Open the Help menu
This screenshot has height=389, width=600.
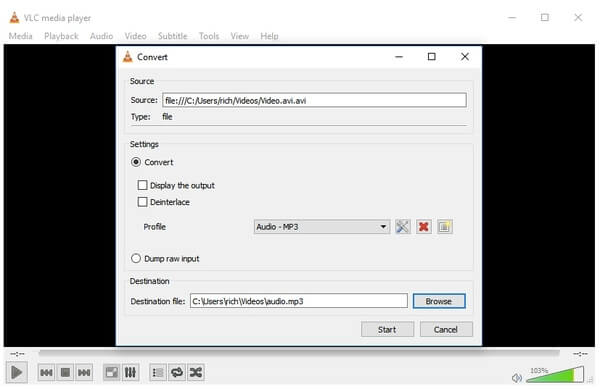(269, 36)
